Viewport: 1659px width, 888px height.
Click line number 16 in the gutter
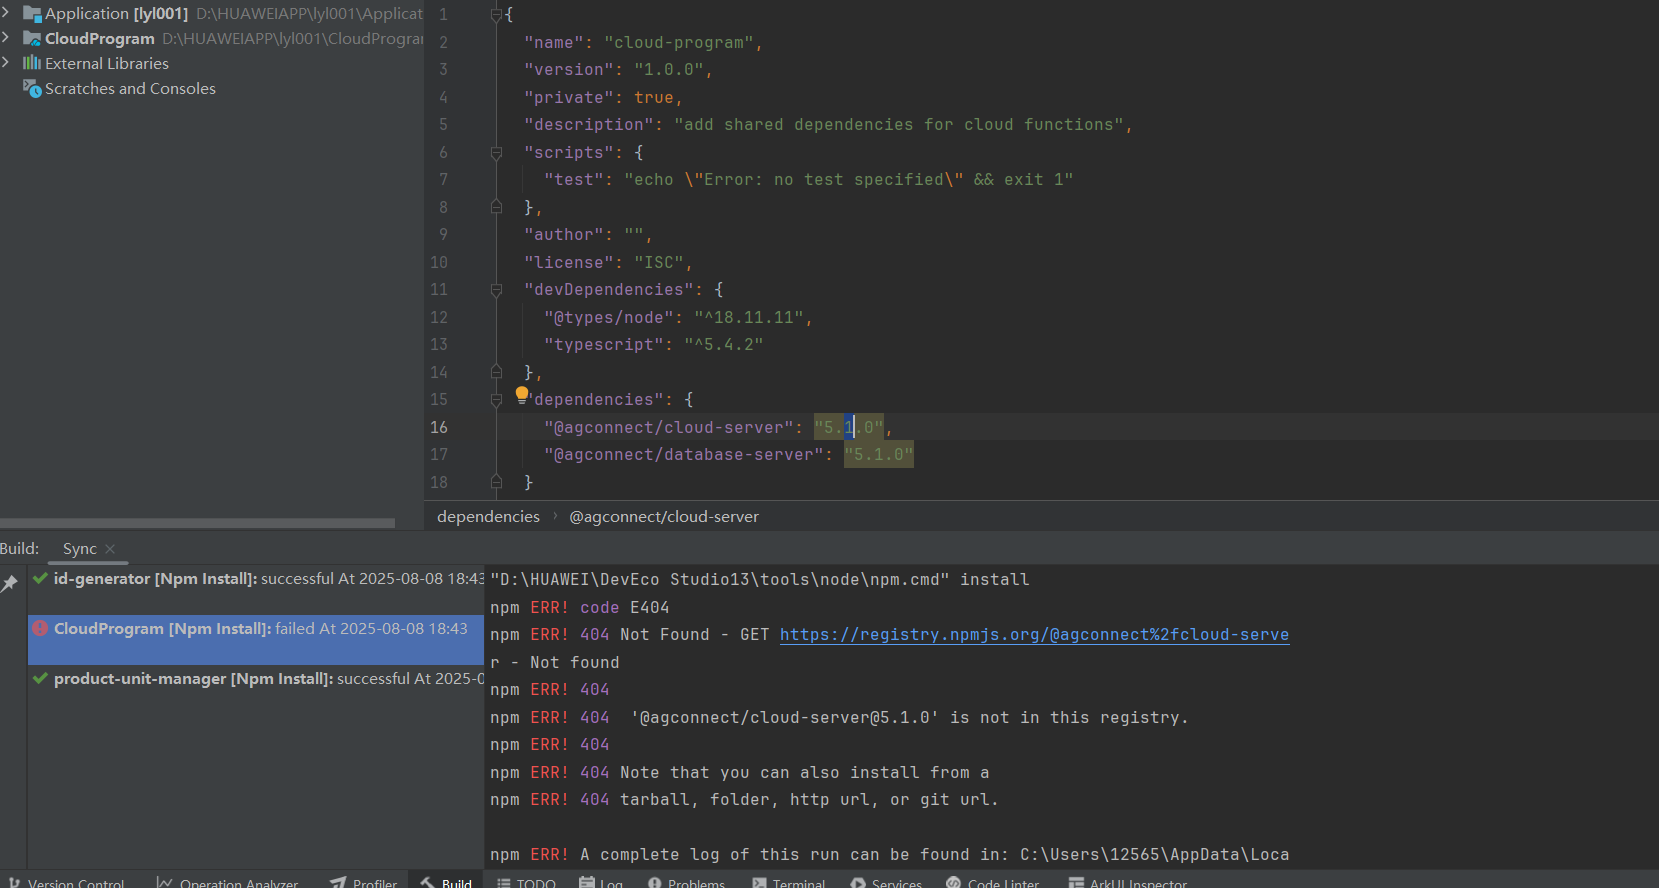[439, 428]
